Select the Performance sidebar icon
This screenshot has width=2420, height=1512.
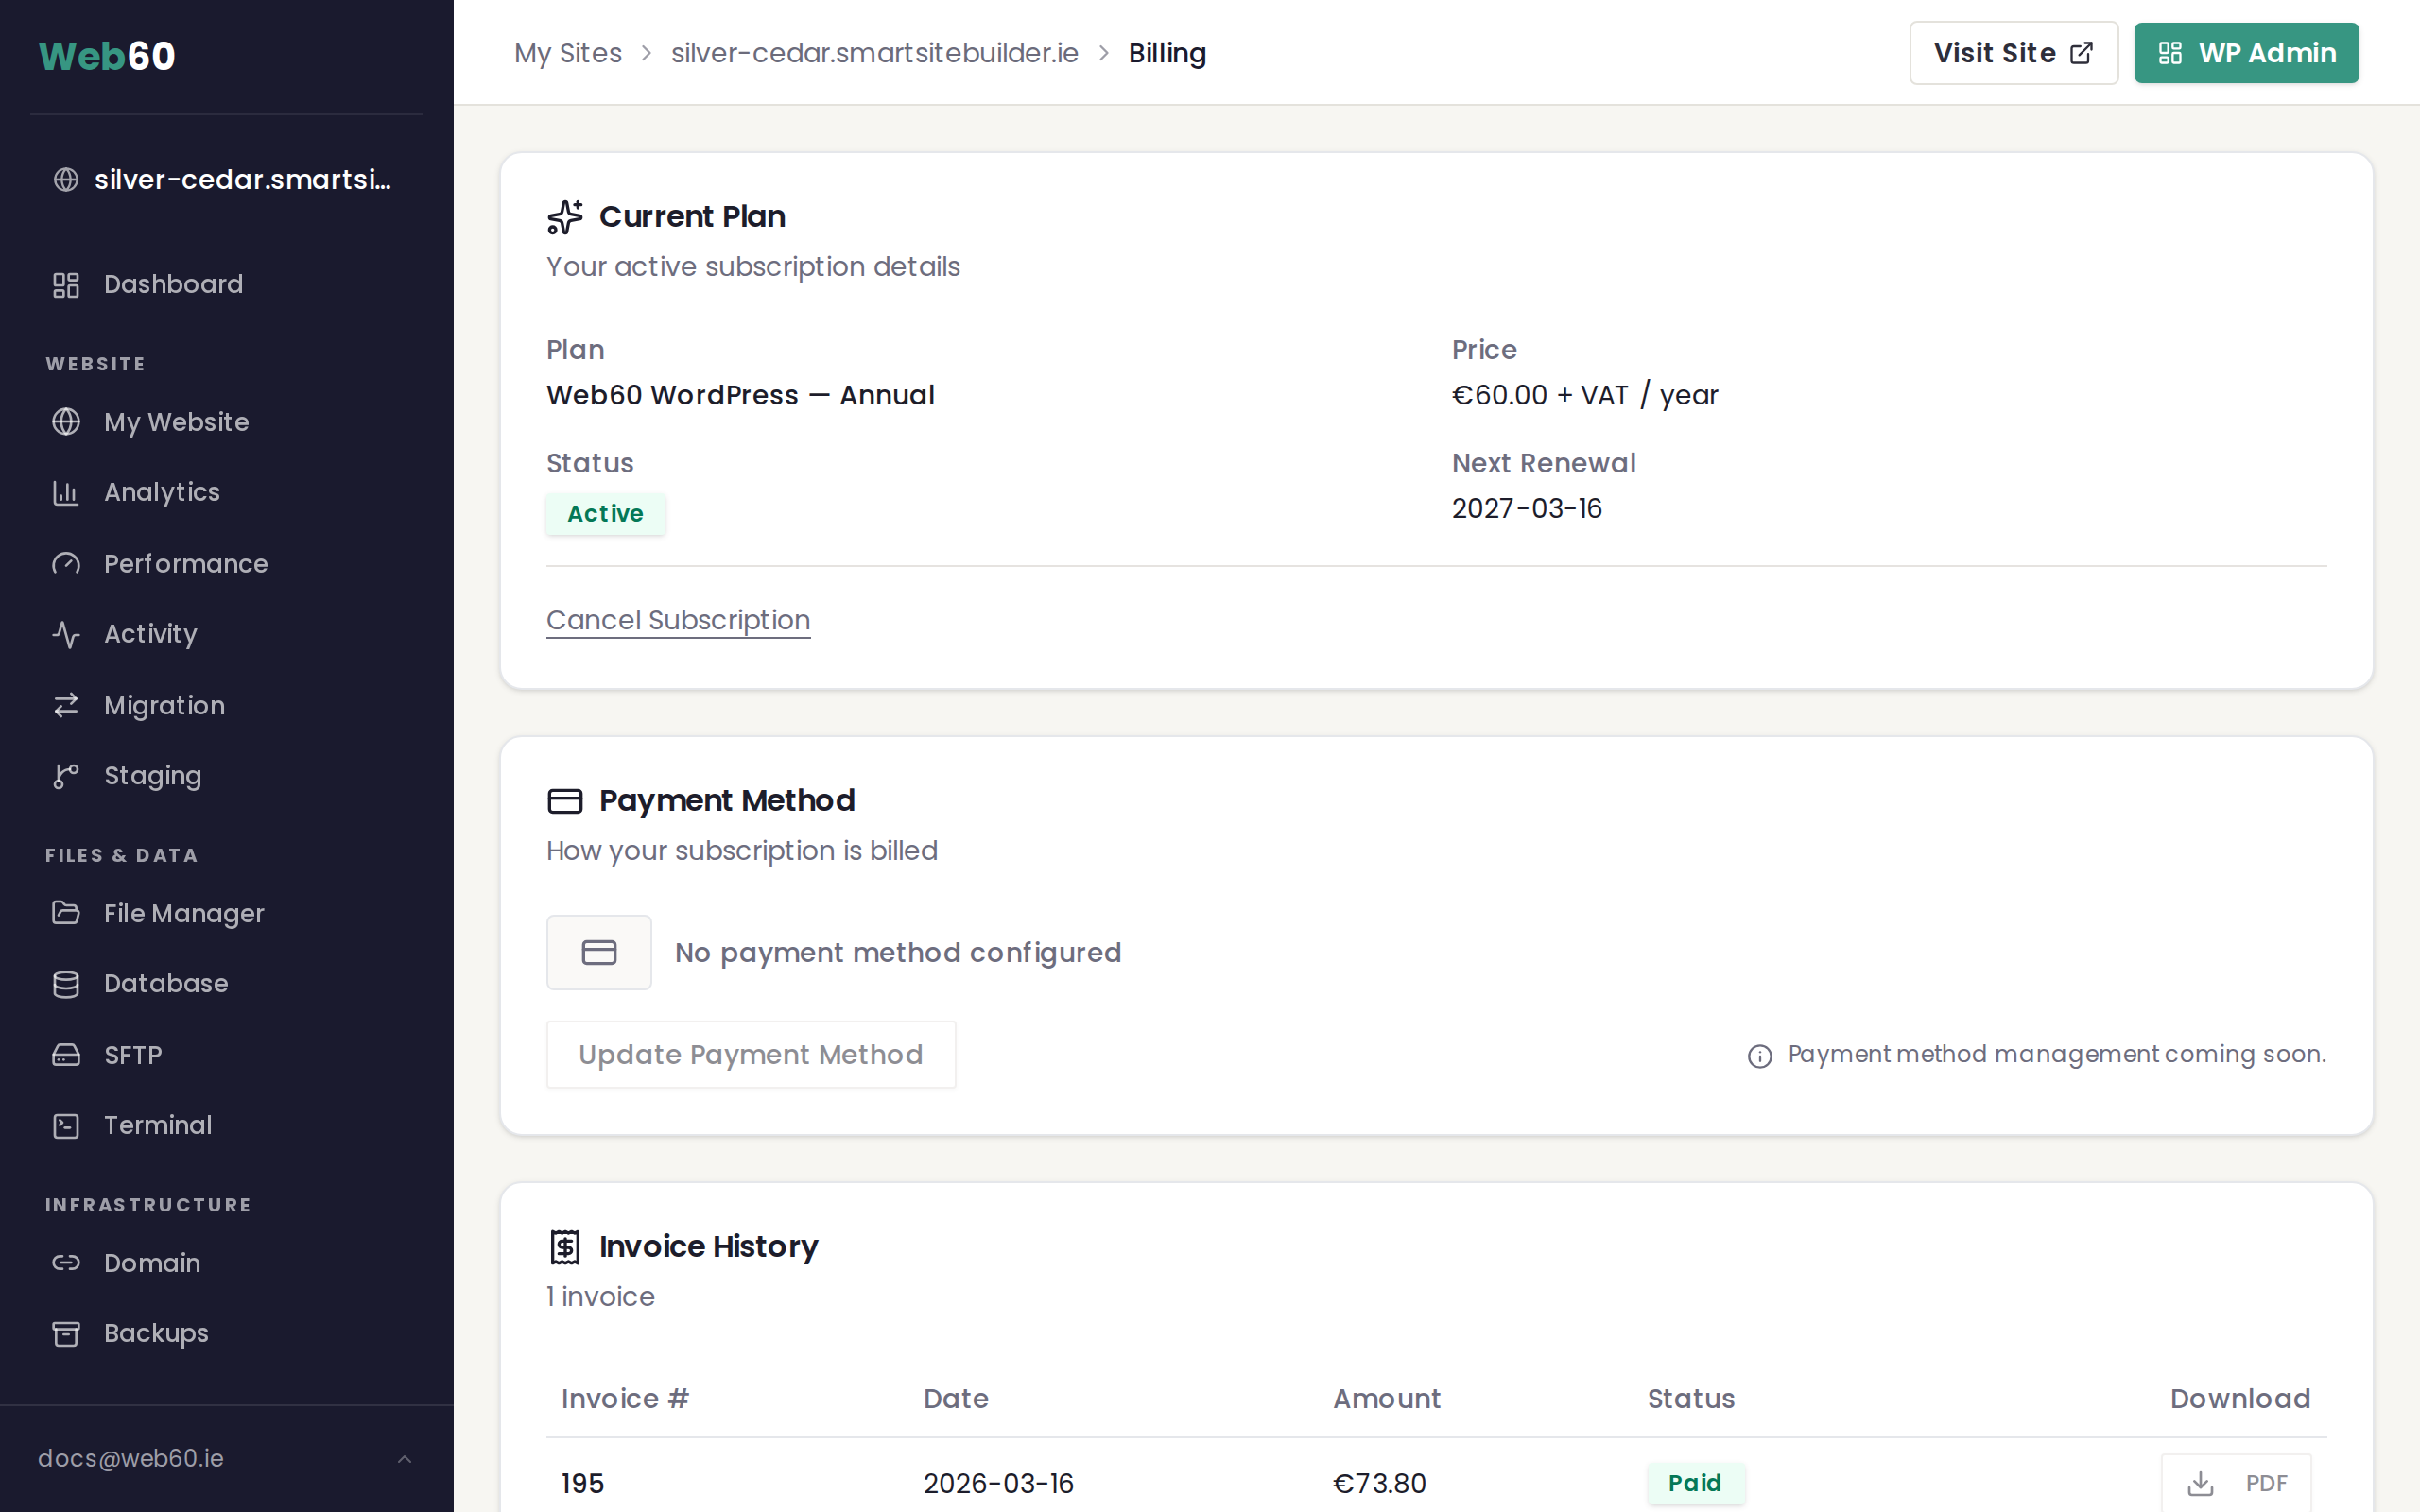pos(66,563)
